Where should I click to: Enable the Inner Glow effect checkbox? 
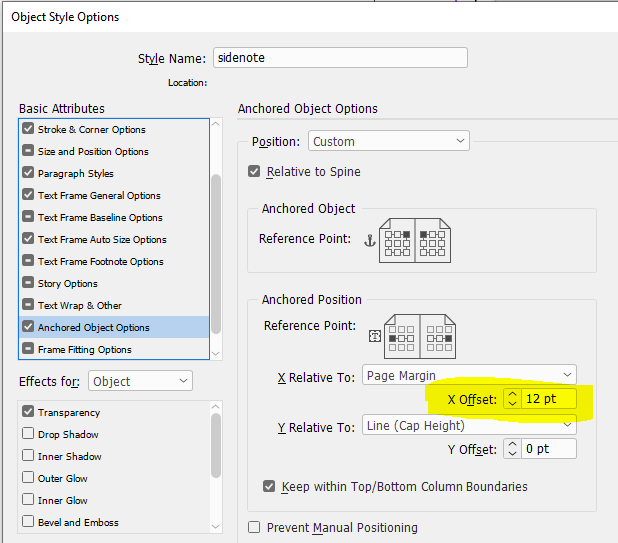point(28,499)
